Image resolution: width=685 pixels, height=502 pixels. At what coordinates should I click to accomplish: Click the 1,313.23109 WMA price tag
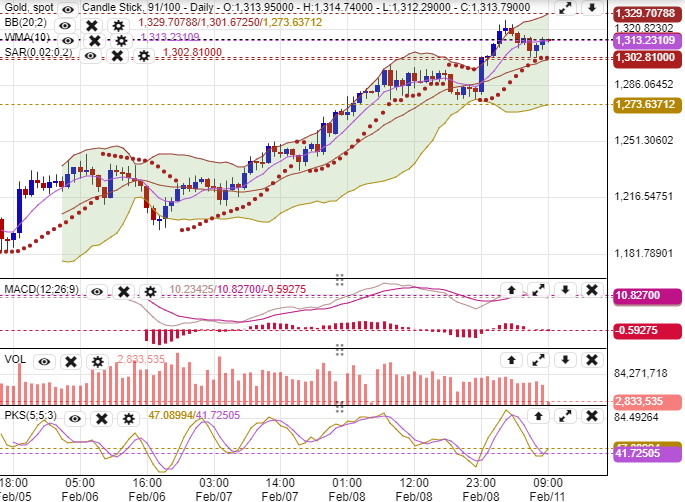[x=643, y=40]
